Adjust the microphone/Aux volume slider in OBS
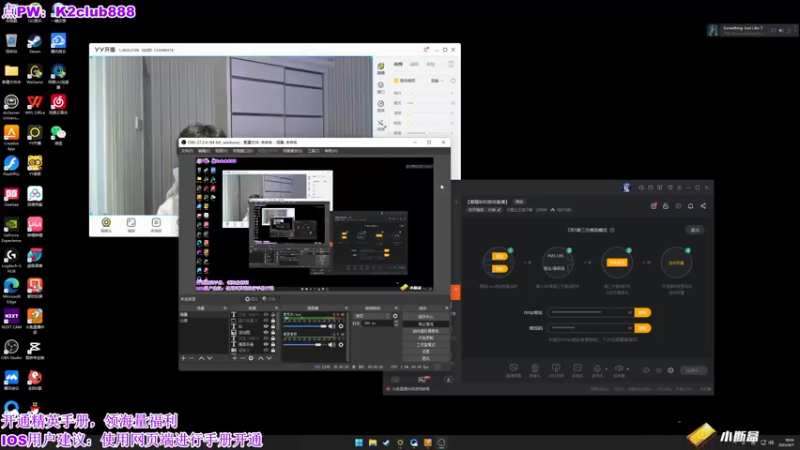This screenshot has height=450, width=800. tap(305, 326)
